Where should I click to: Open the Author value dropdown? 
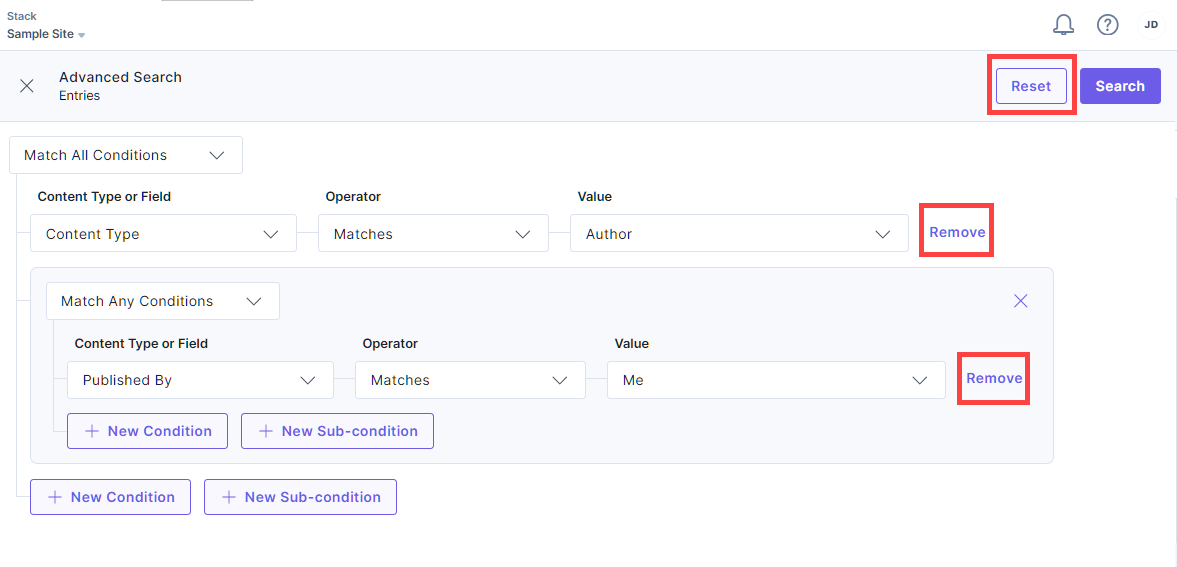pyautogui.click(x=739, y=234)
